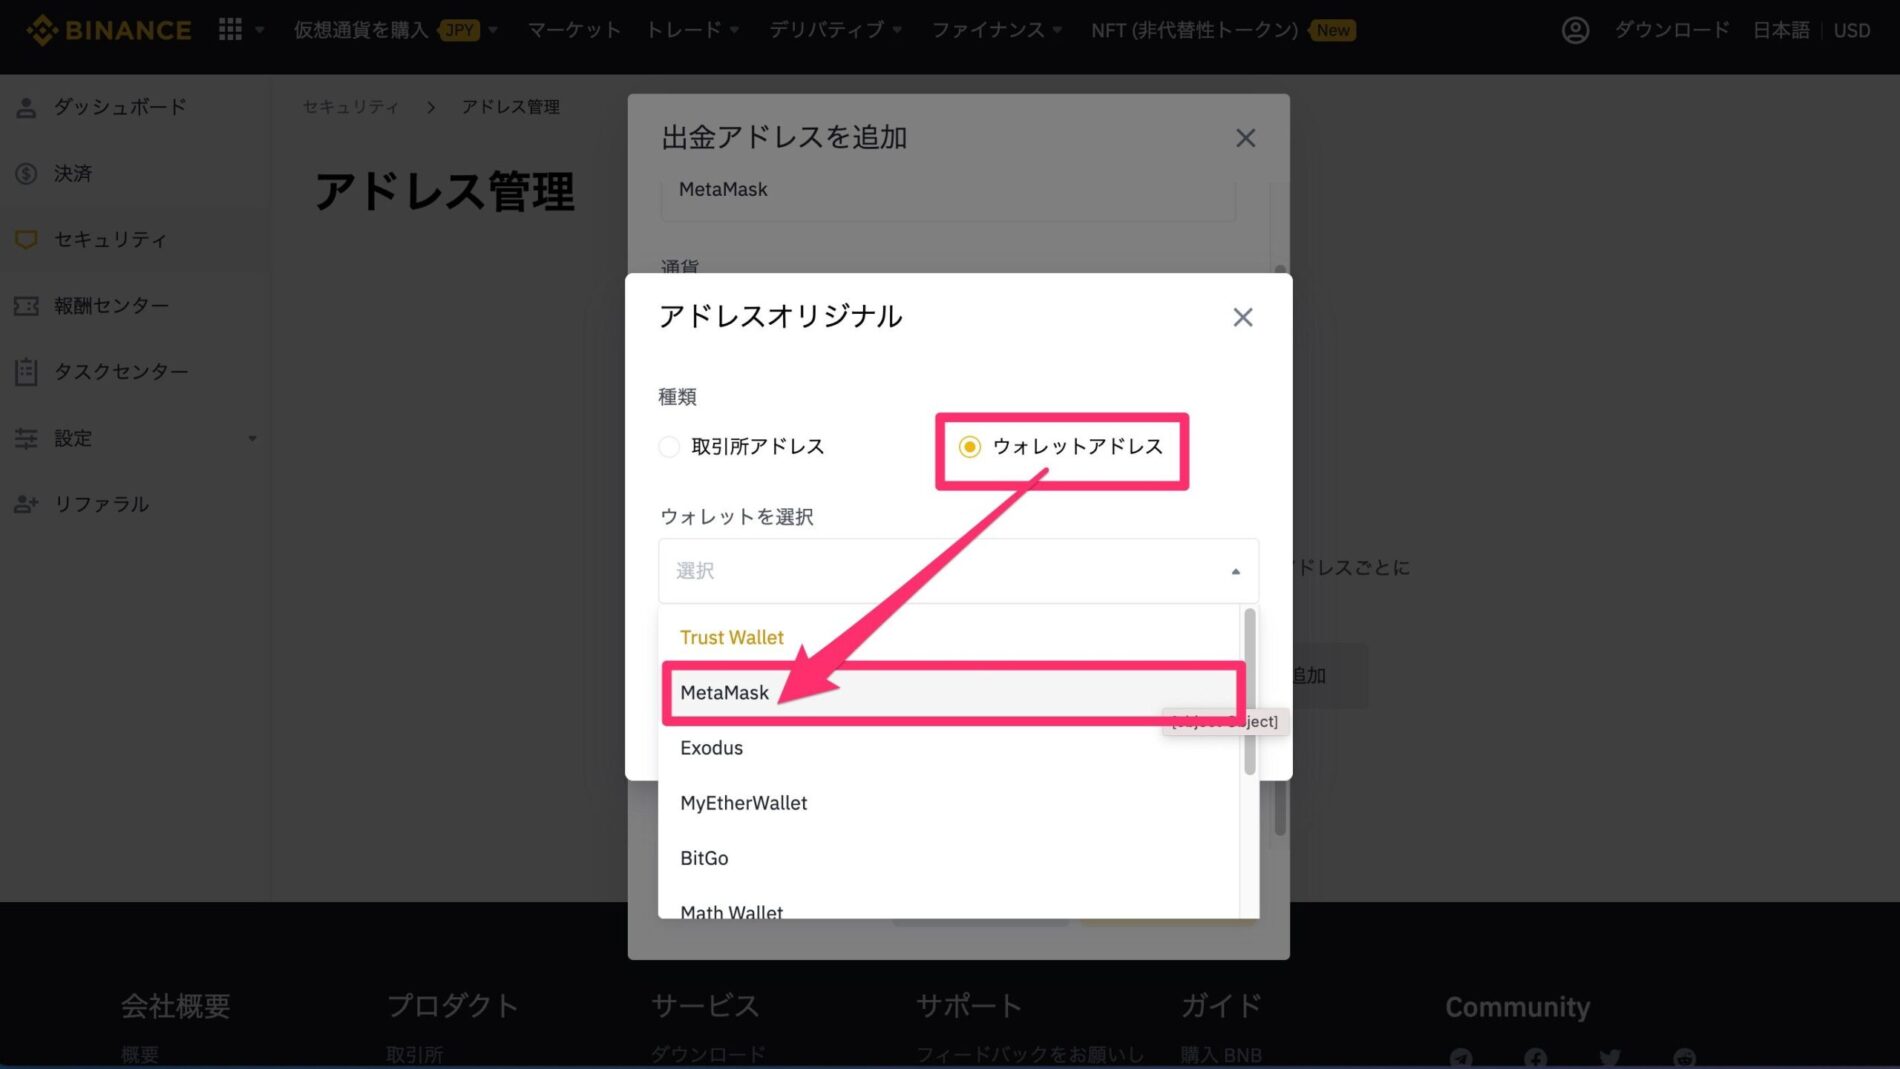This screenshot has height=1069, width=1900.
Task: Choose MyEtherWallet from the list
Action: [x=948, y=802]
